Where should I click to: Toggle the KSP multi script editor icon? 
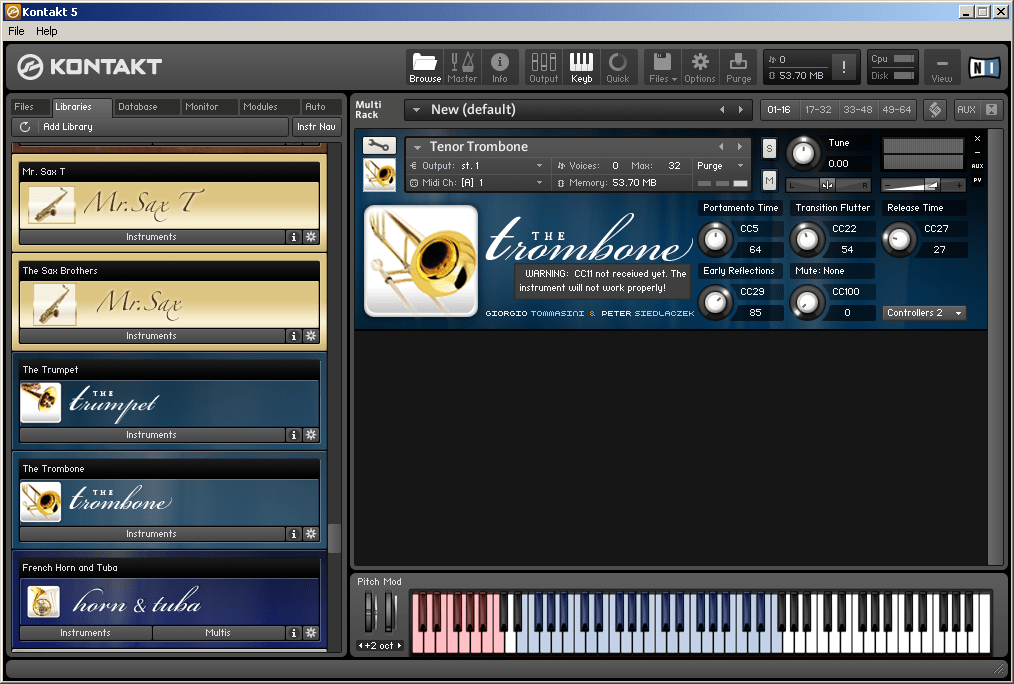click(x=934, y=109)
